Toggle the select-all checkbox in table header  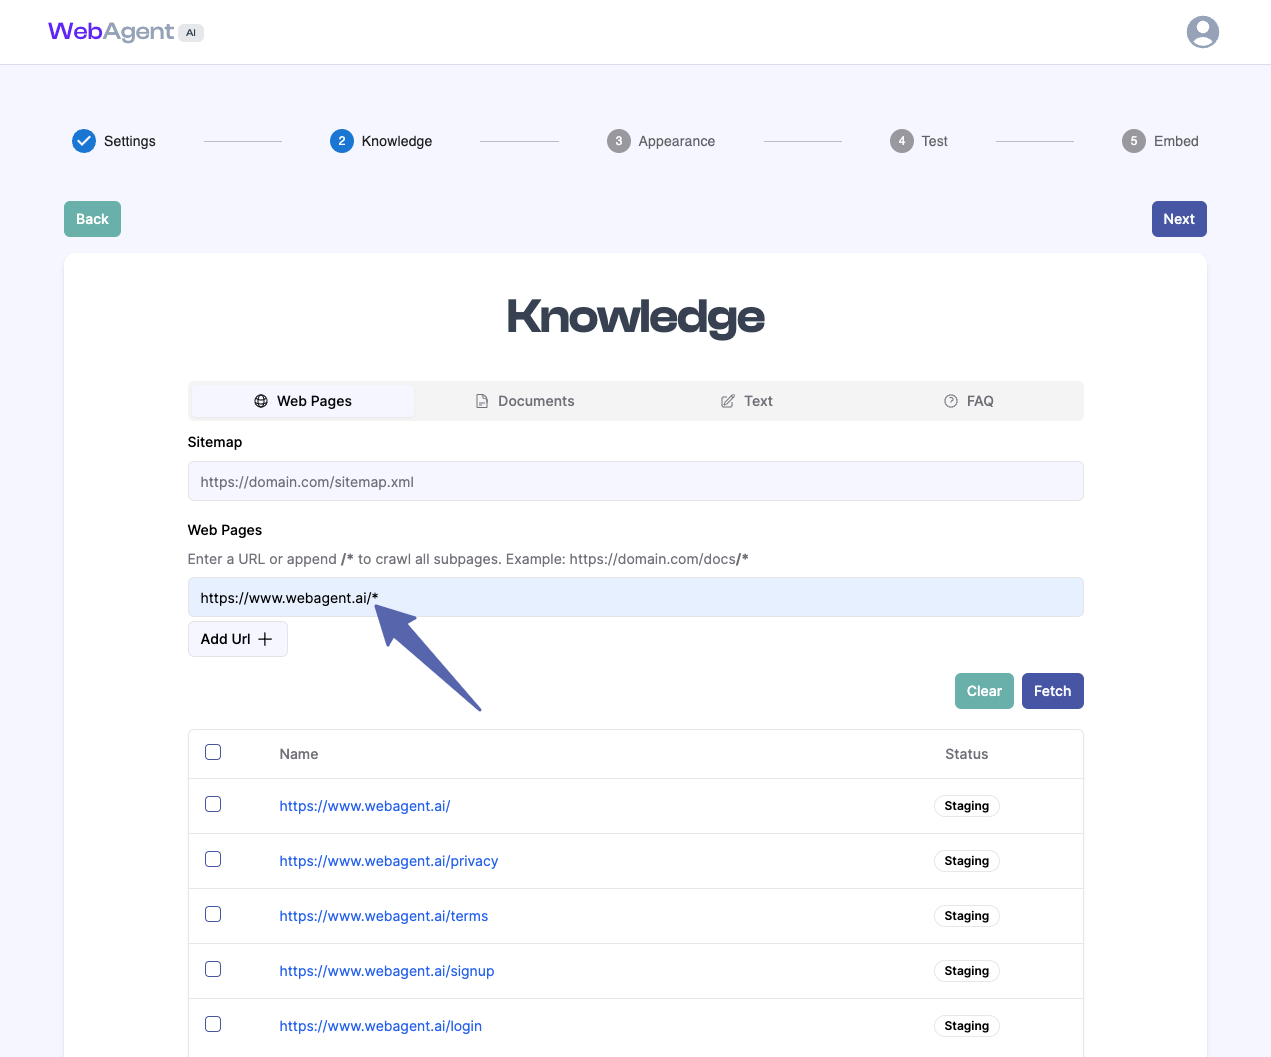[213, 752]
